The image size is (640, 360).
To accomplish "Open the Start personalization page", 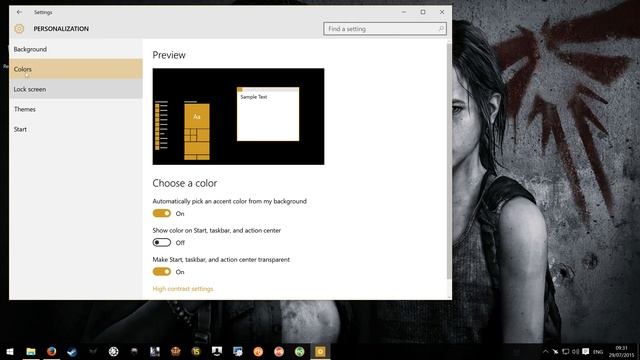I will [76, 129].
